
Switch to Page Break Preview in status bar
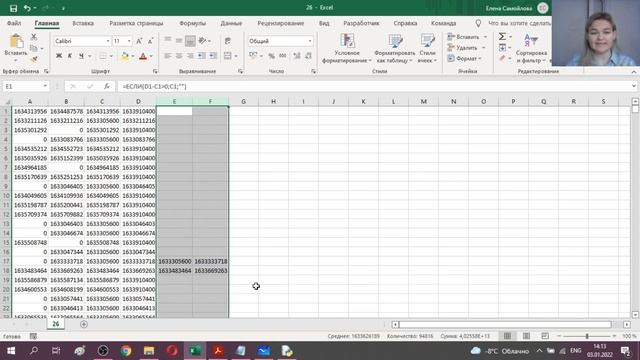coord(545,336)
